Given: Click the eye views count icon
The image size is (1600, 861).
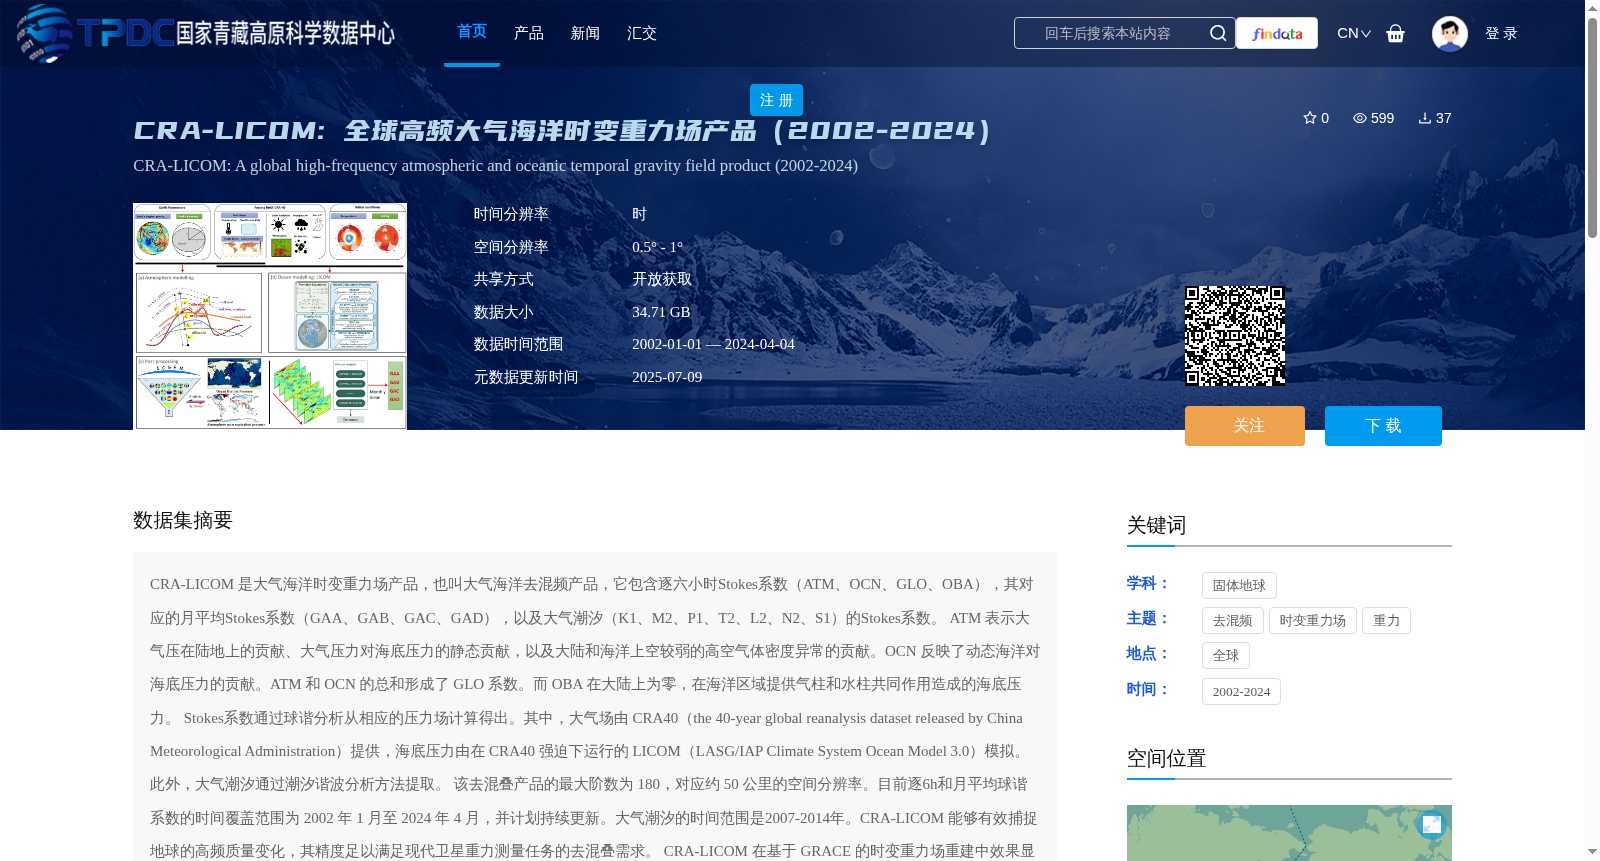Looking at the screenshot, I should click(1360, 118).
